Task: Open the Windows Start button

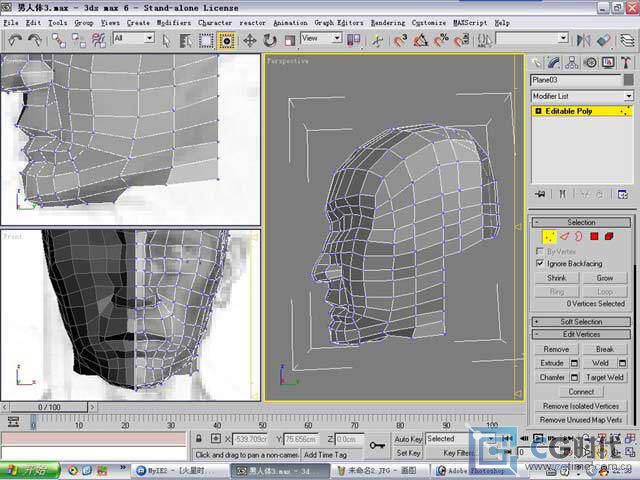Action: [x=29, y=471]
